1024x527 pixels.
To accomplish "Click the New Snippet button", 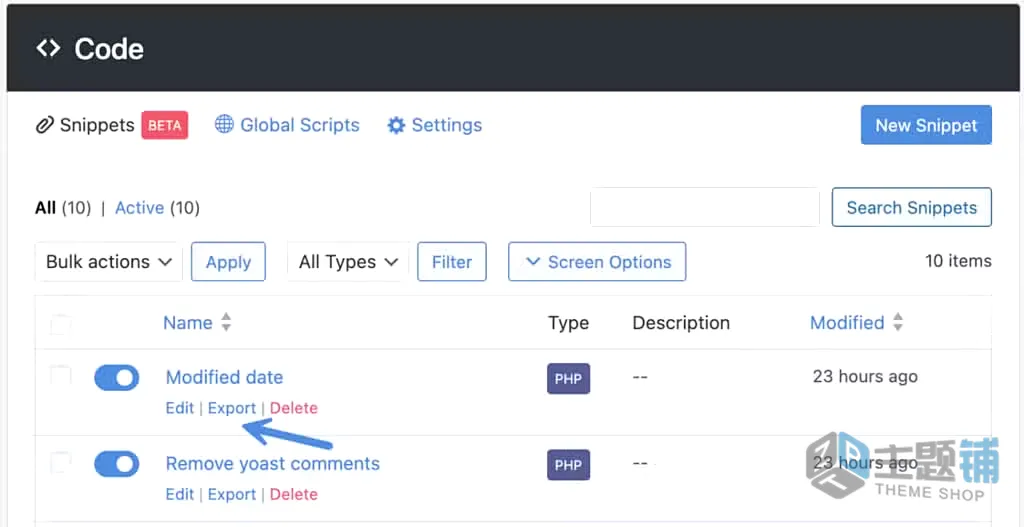I will [926, 125].
